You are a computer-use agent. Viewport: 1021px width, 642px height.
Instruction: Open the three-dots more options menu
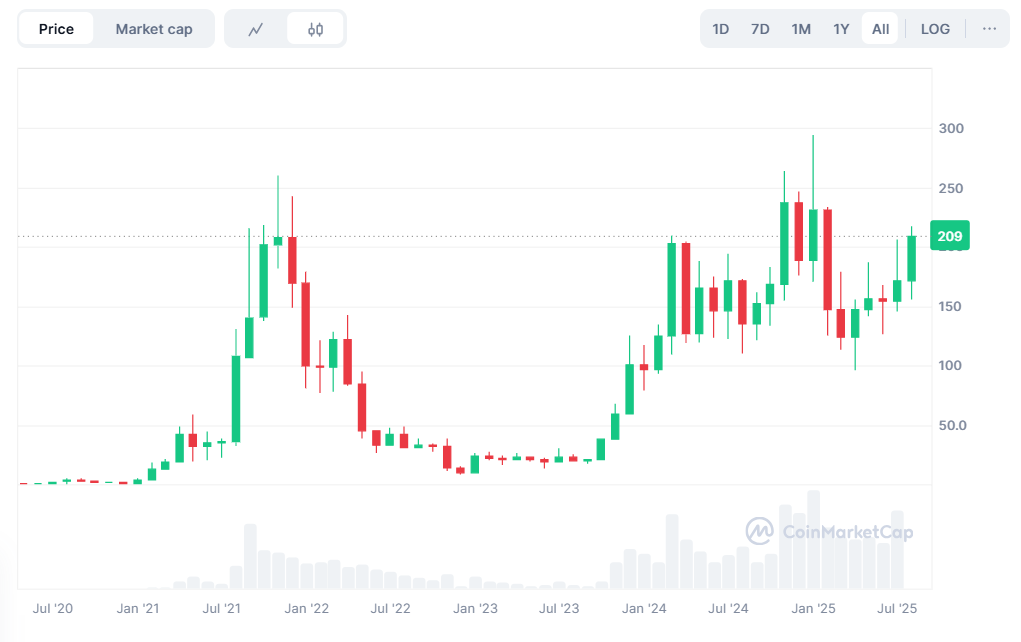click(989, 29)
